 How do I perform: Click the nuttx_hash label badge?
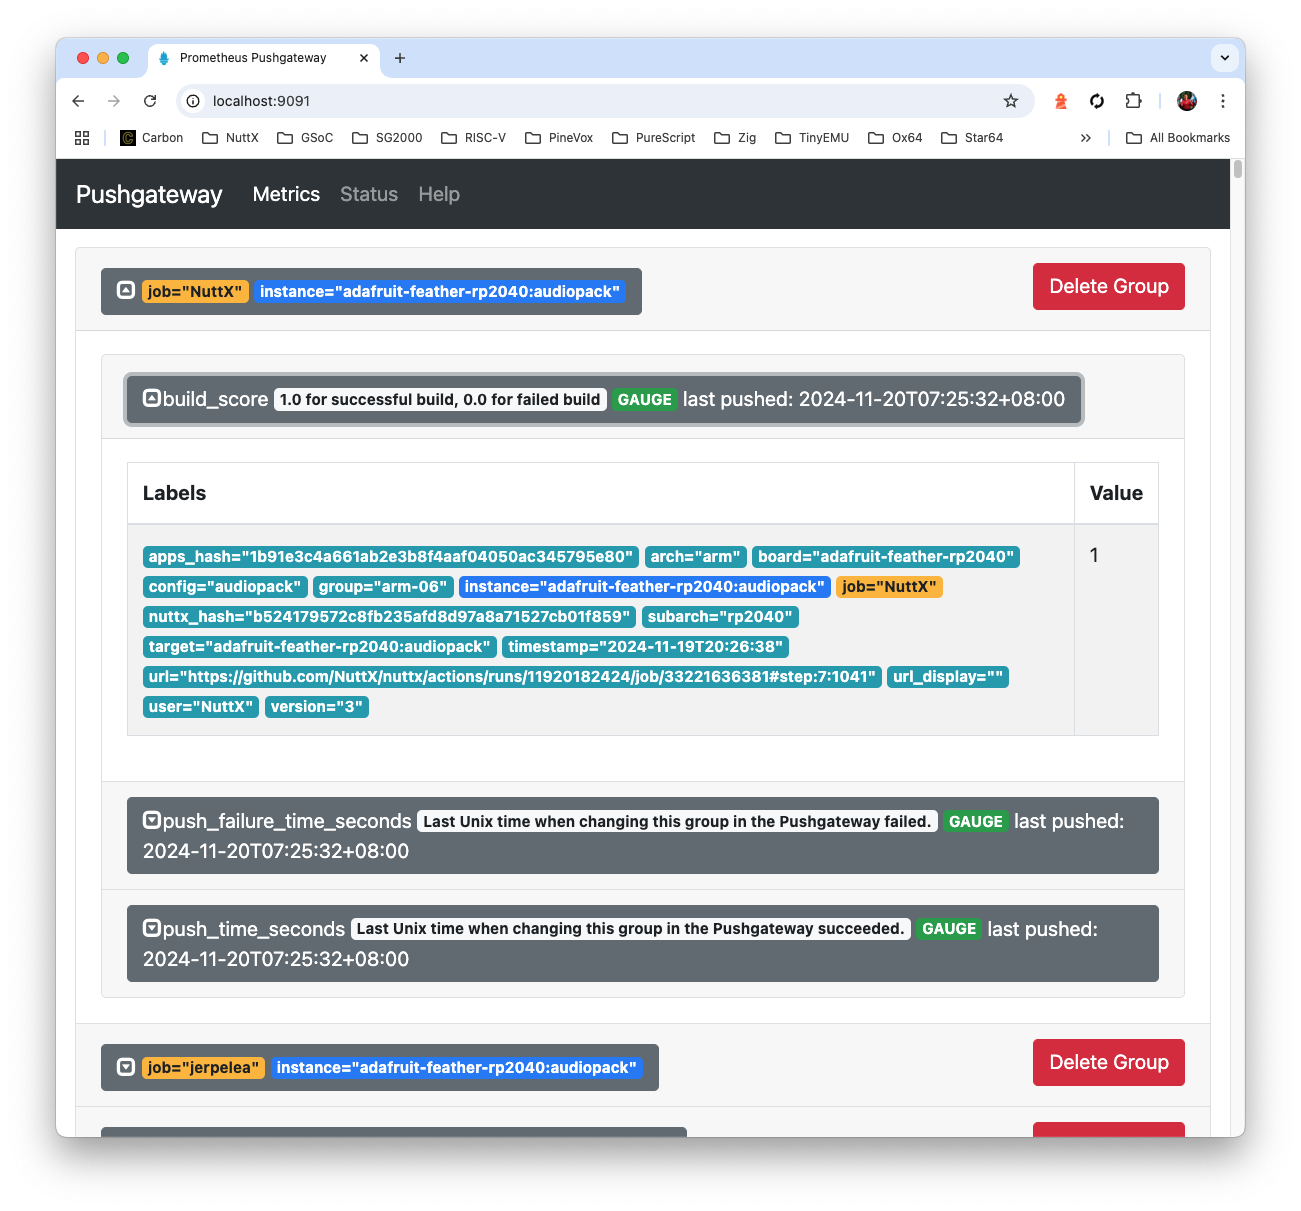[389, 617]
